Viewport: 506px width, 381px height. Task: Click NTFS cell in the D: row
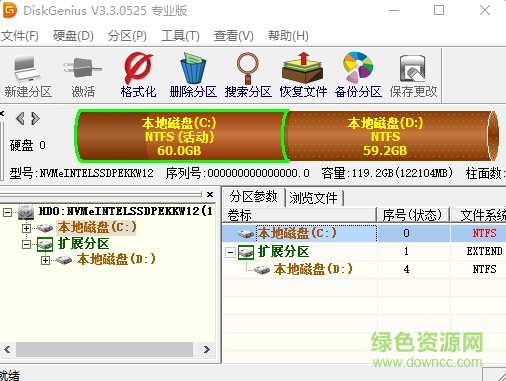click(484, 269)
